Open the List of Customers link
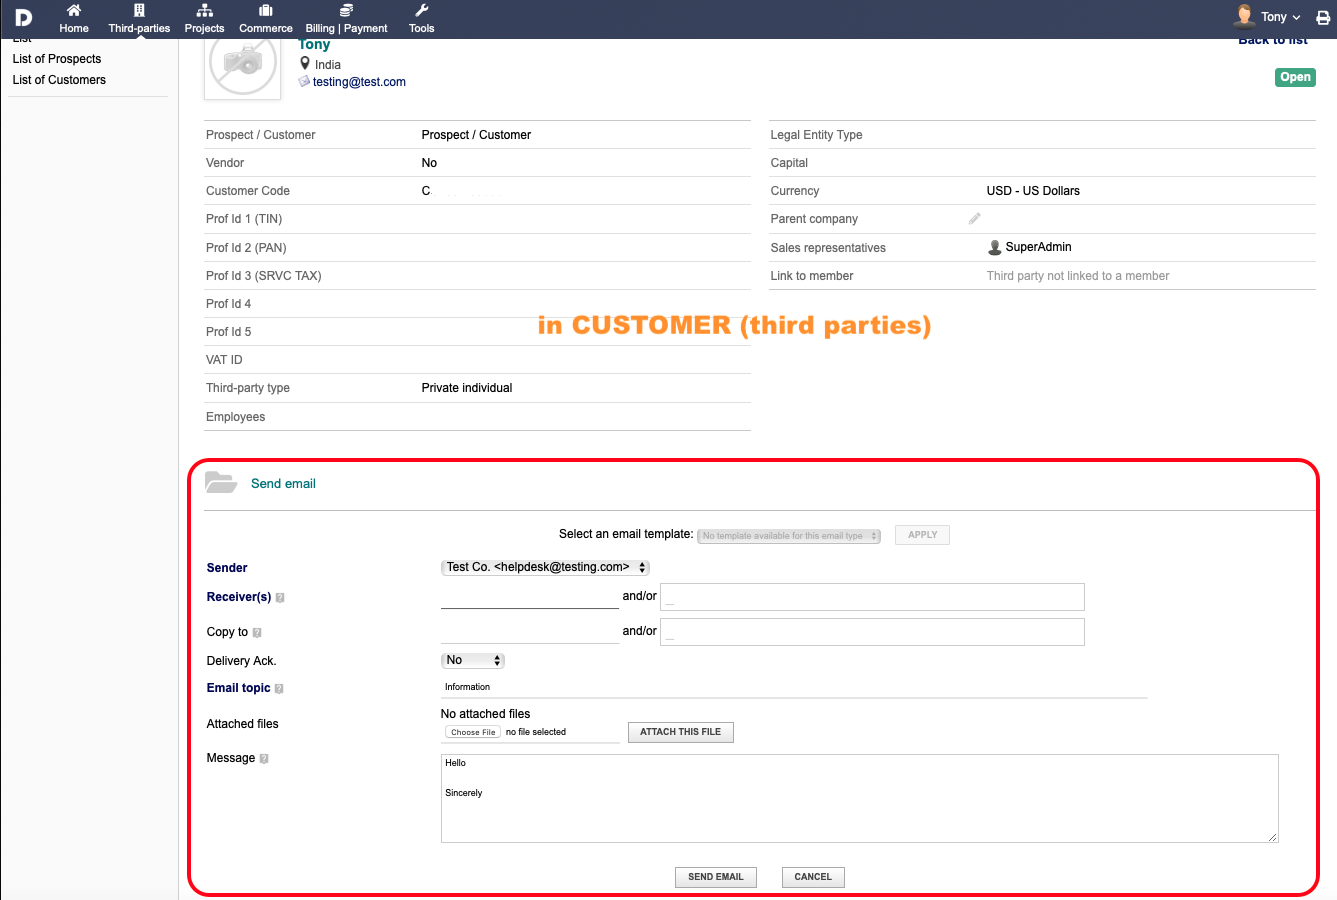The height and width of the screenshot is (900, 1337). tap(59, 80)
